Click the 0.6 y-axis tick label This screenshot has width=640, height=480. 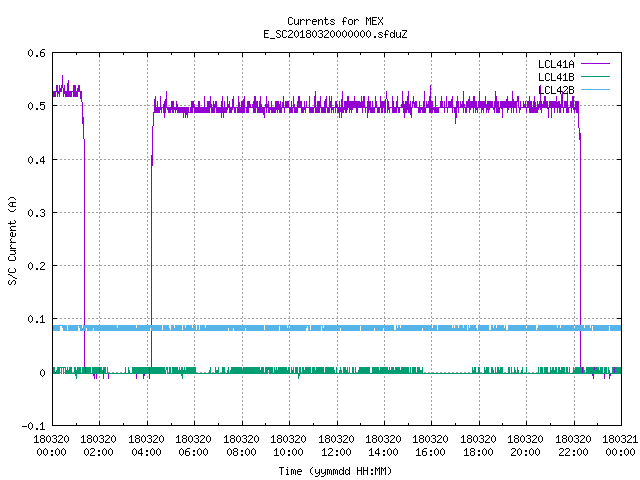[x=36, y=53]
